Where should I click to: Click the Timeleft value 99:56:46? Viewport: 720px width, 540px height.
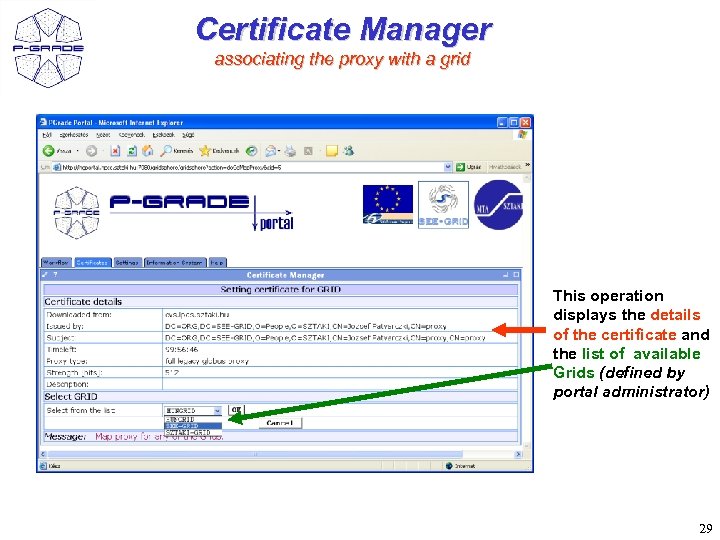pos(181,349)
